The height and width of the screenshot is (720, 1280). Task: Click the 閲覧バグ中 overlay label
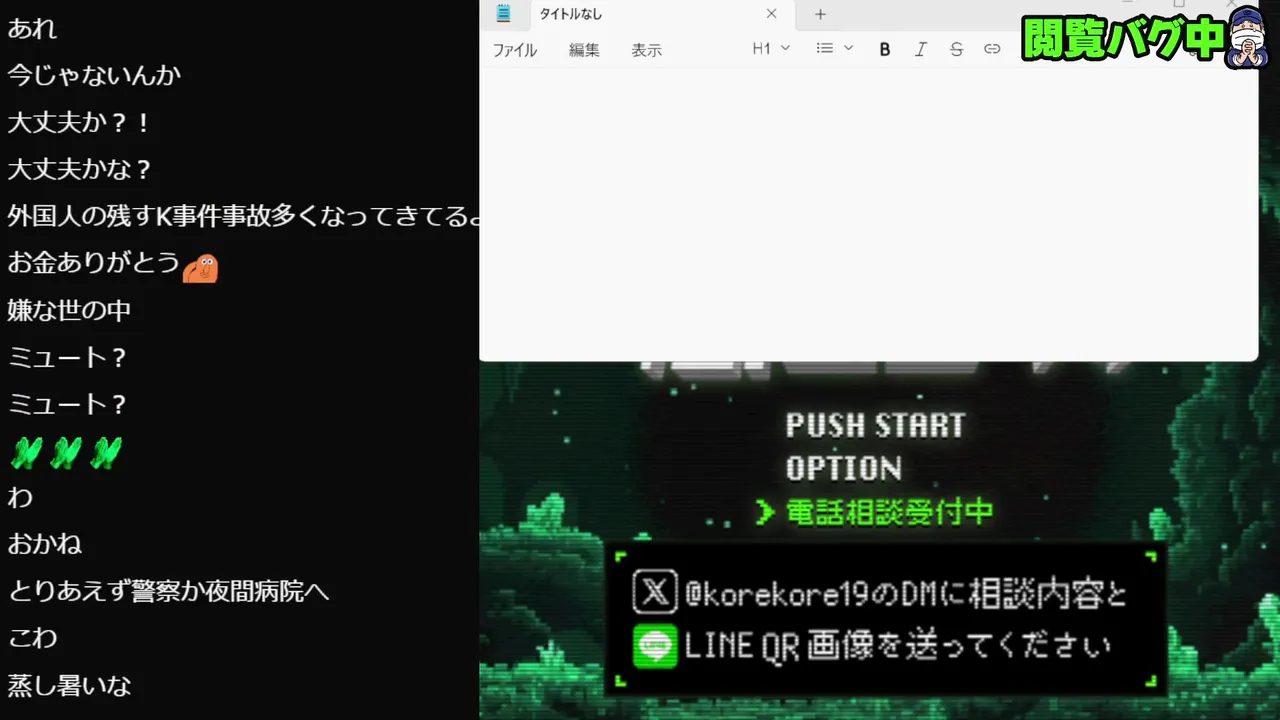(x=1123, y=38)
